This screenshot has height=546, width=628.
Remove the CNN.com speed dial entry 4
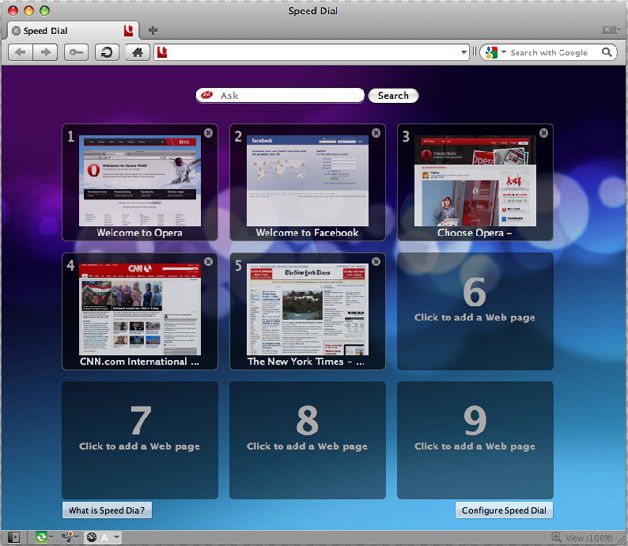coord(208,262)
